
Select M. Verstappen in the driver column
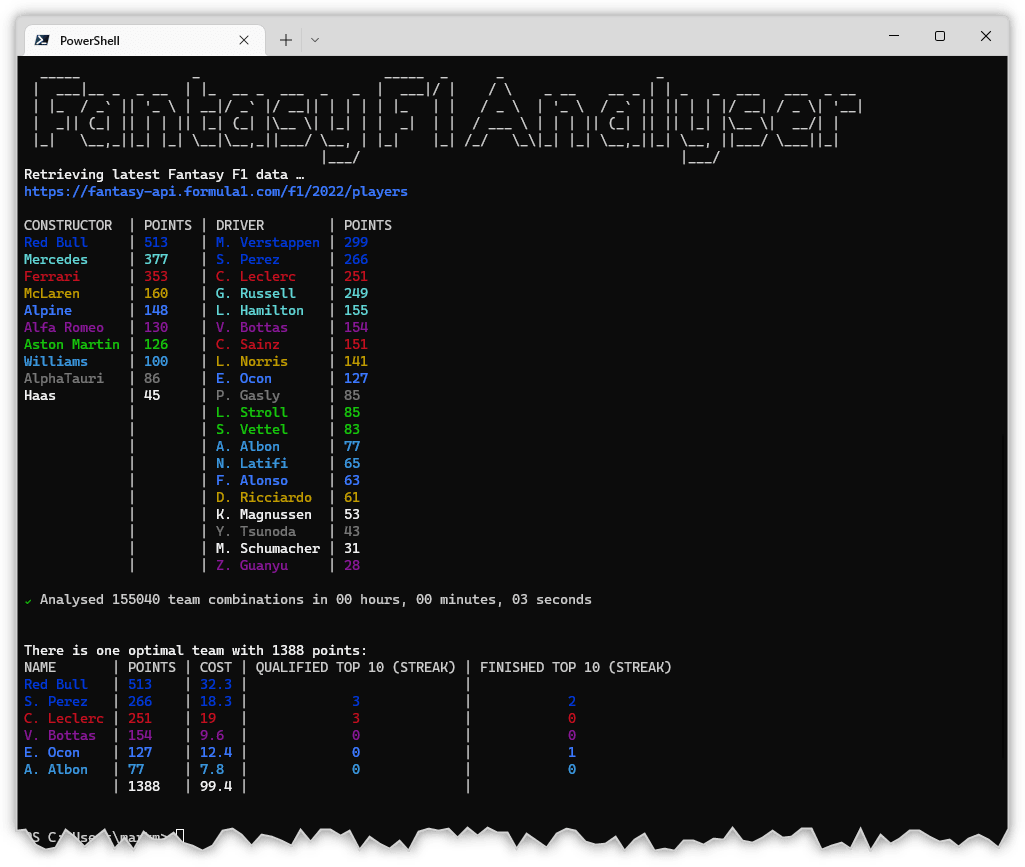[268, 242]
